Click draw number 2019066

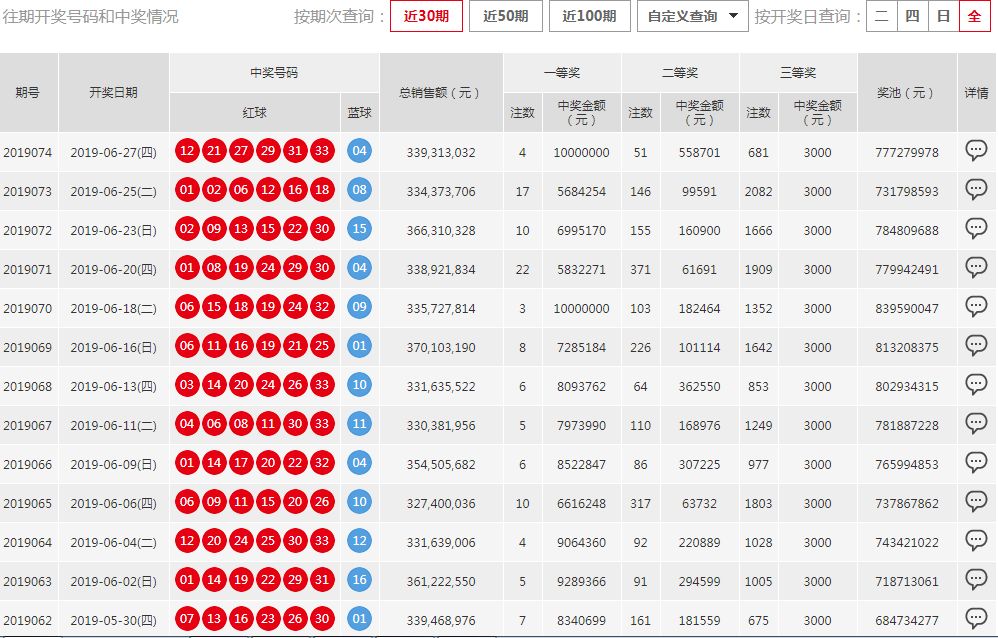click(x=27, y=465)
